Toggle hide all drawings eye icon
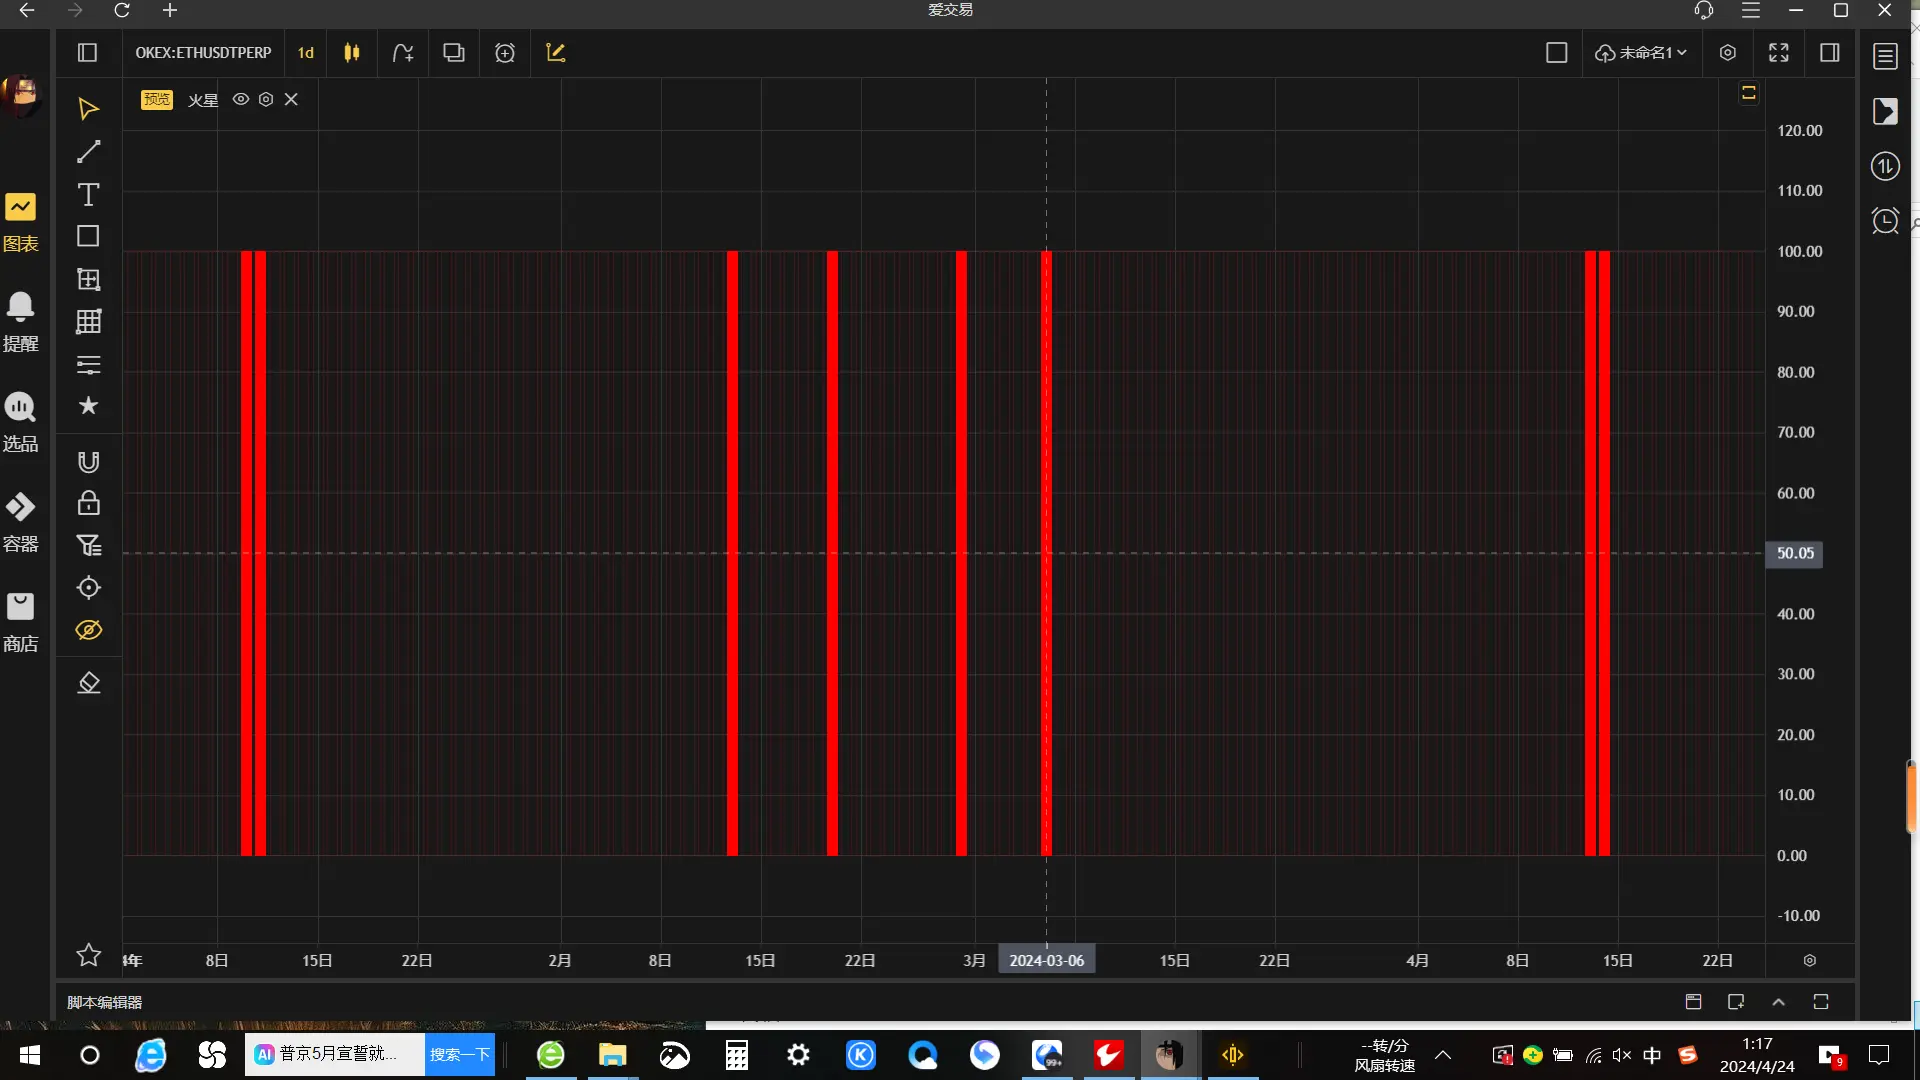Viewport: 1920px width, 1080px height. click(88, 630)
